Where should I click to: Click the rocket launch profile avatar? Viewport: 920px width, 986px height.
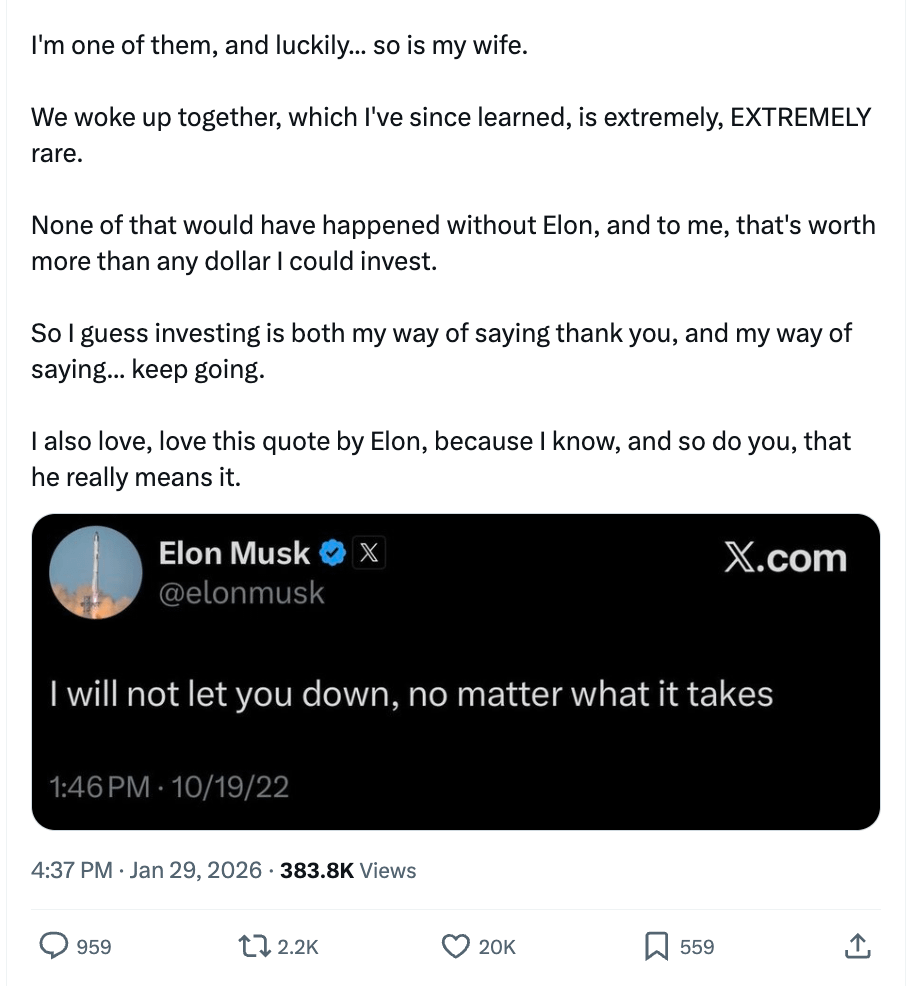tap(96, 572)
